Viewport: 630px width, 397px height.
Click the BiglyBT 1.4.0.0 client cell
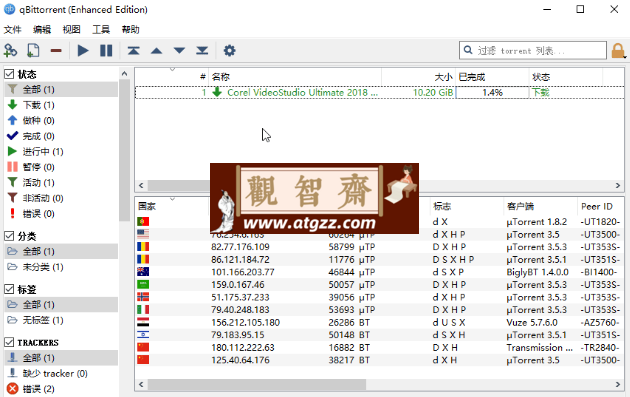(x=537, y=272)
